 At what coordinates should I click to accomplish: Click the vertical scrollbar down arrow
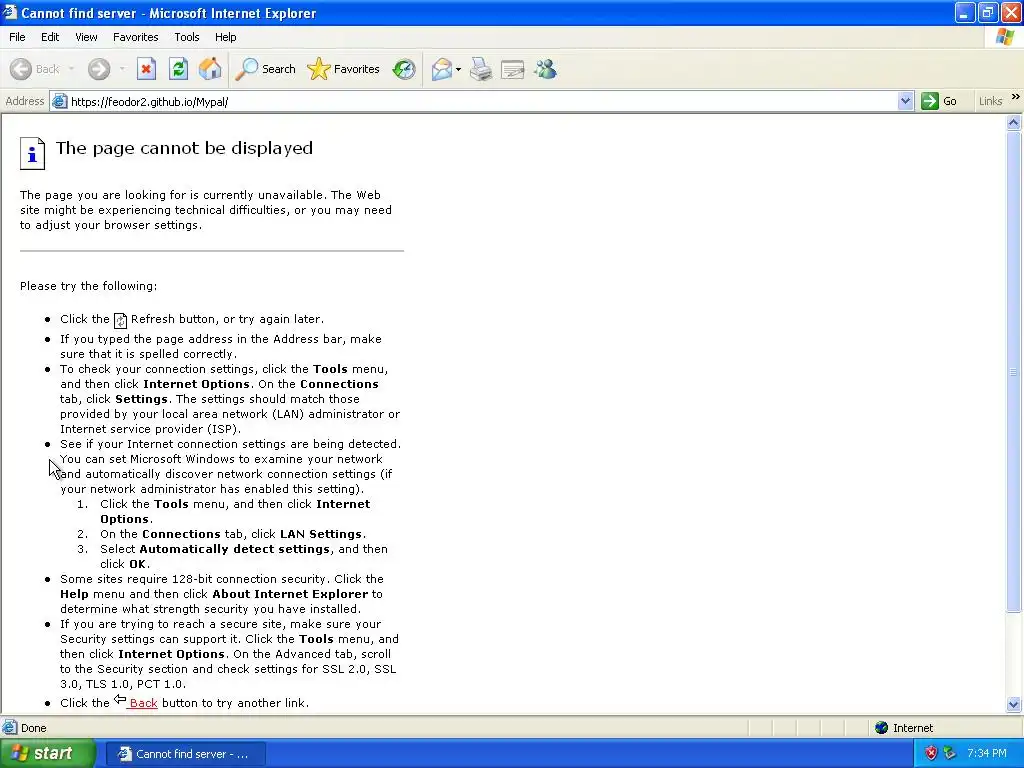click(1014, 704)
